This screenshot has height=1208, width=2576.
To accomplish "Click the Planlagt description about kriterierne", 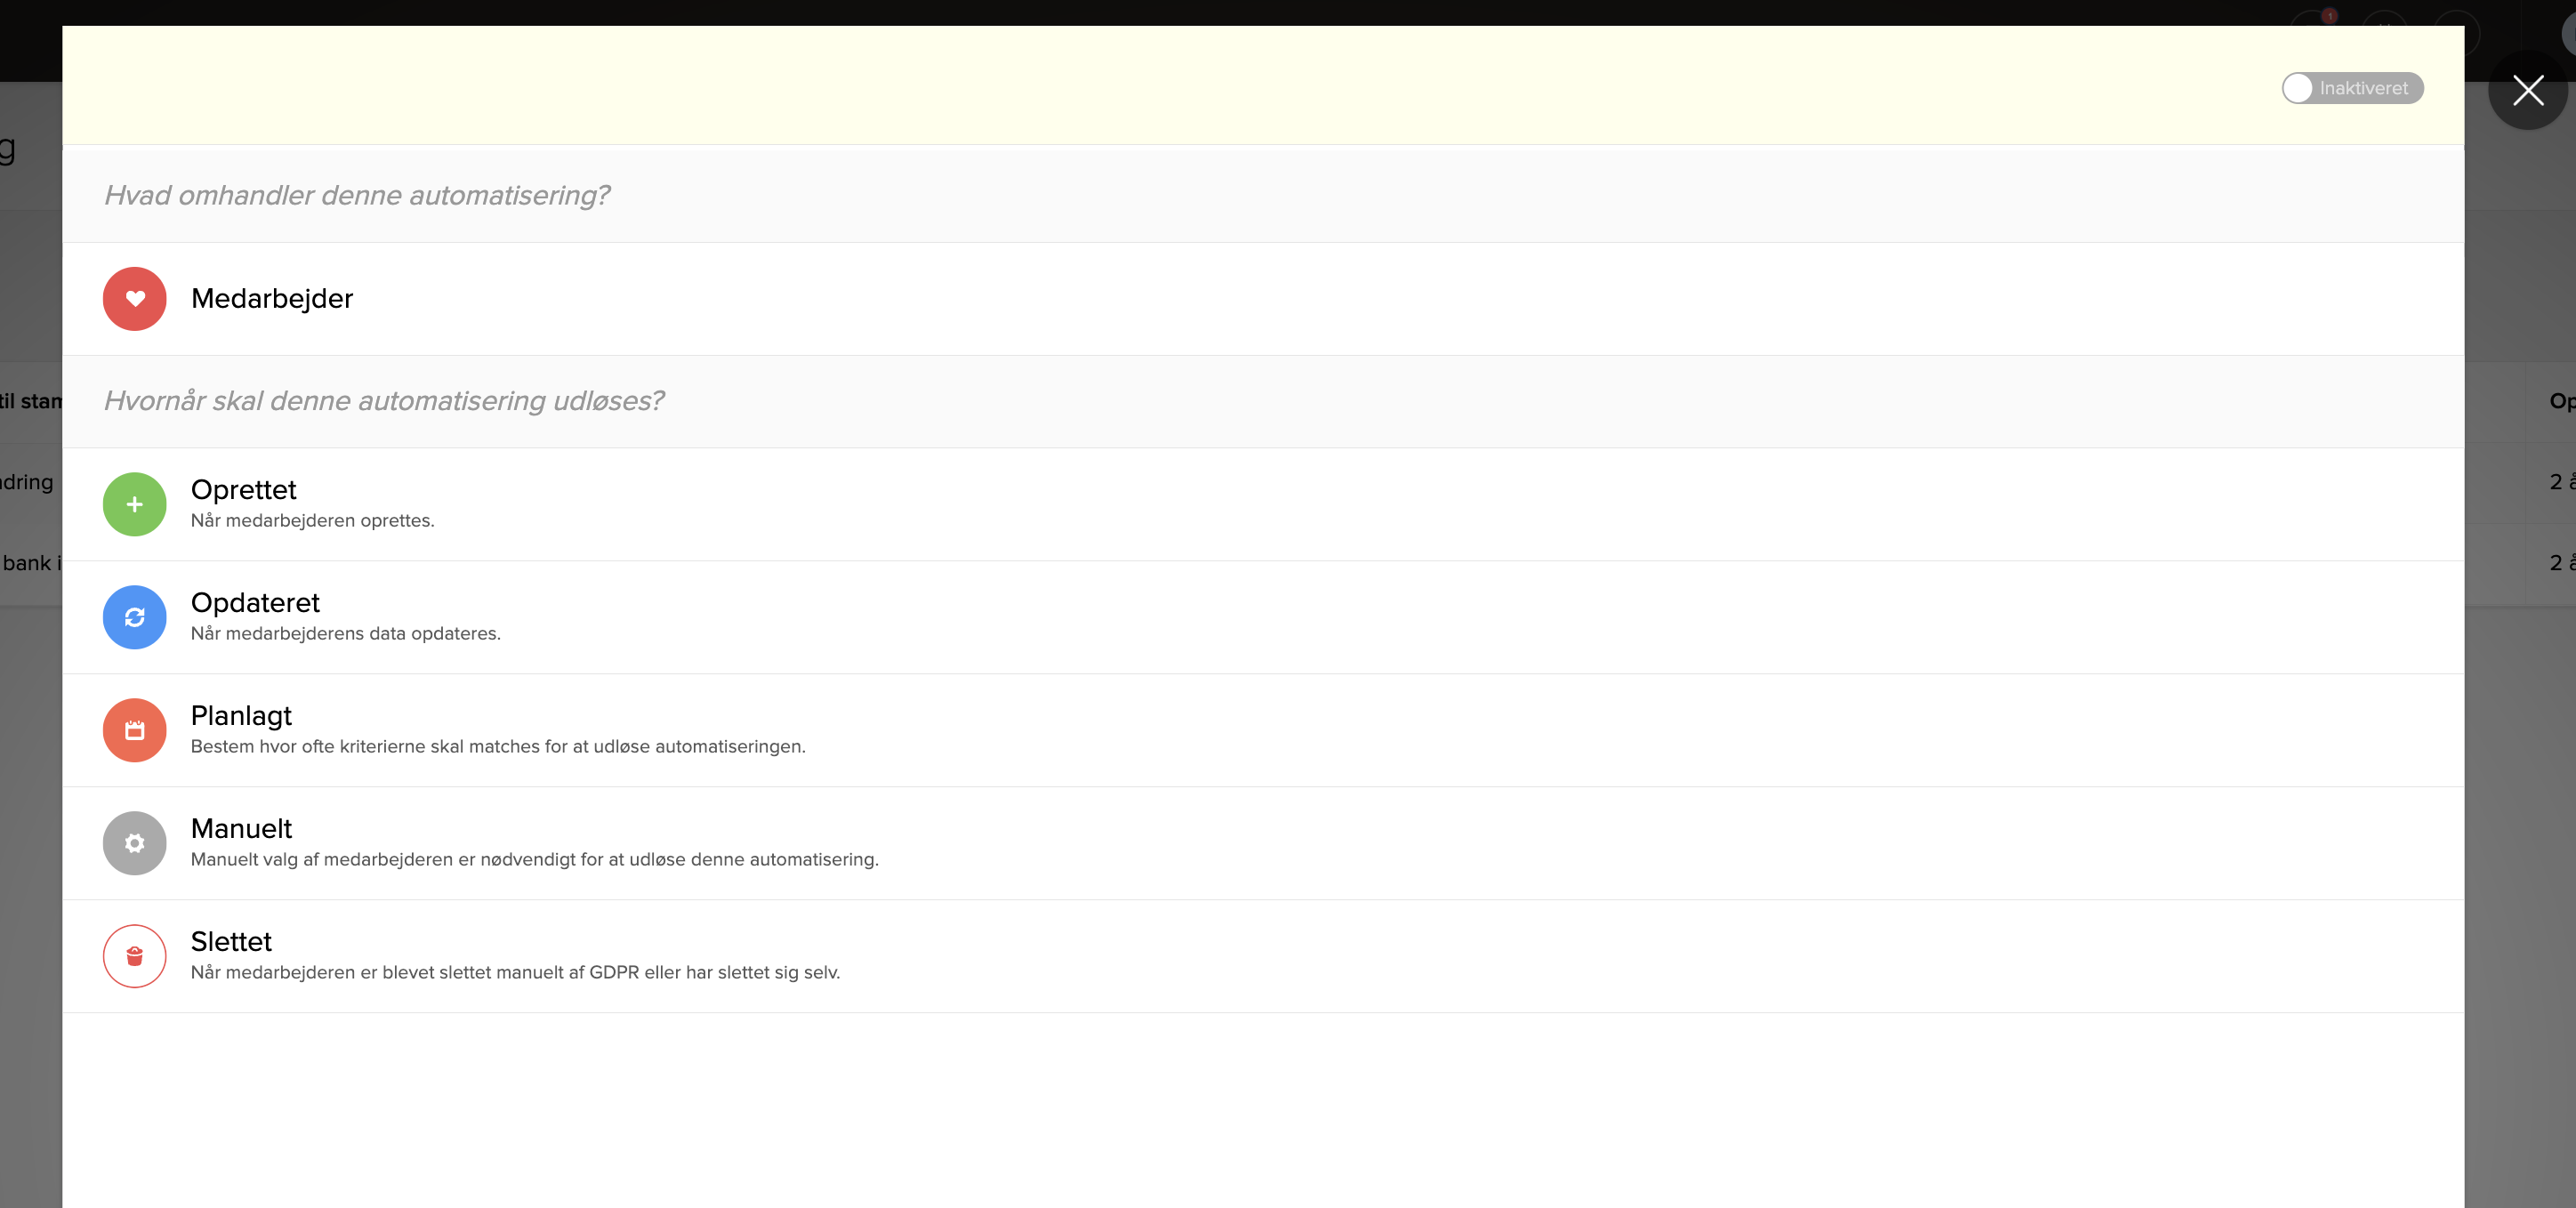I will click(497, 746).
